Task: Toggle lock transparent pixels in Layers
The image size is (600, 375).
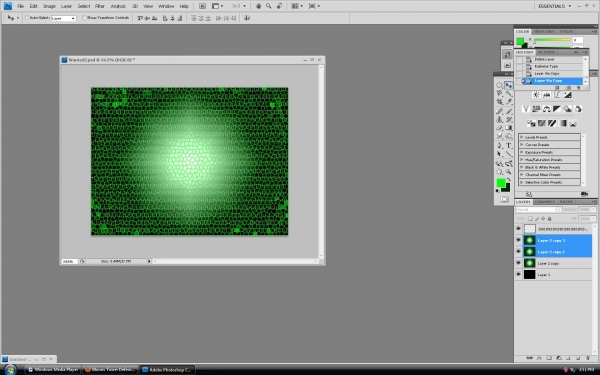Action: pyautogui.click(x=530, y=218)
